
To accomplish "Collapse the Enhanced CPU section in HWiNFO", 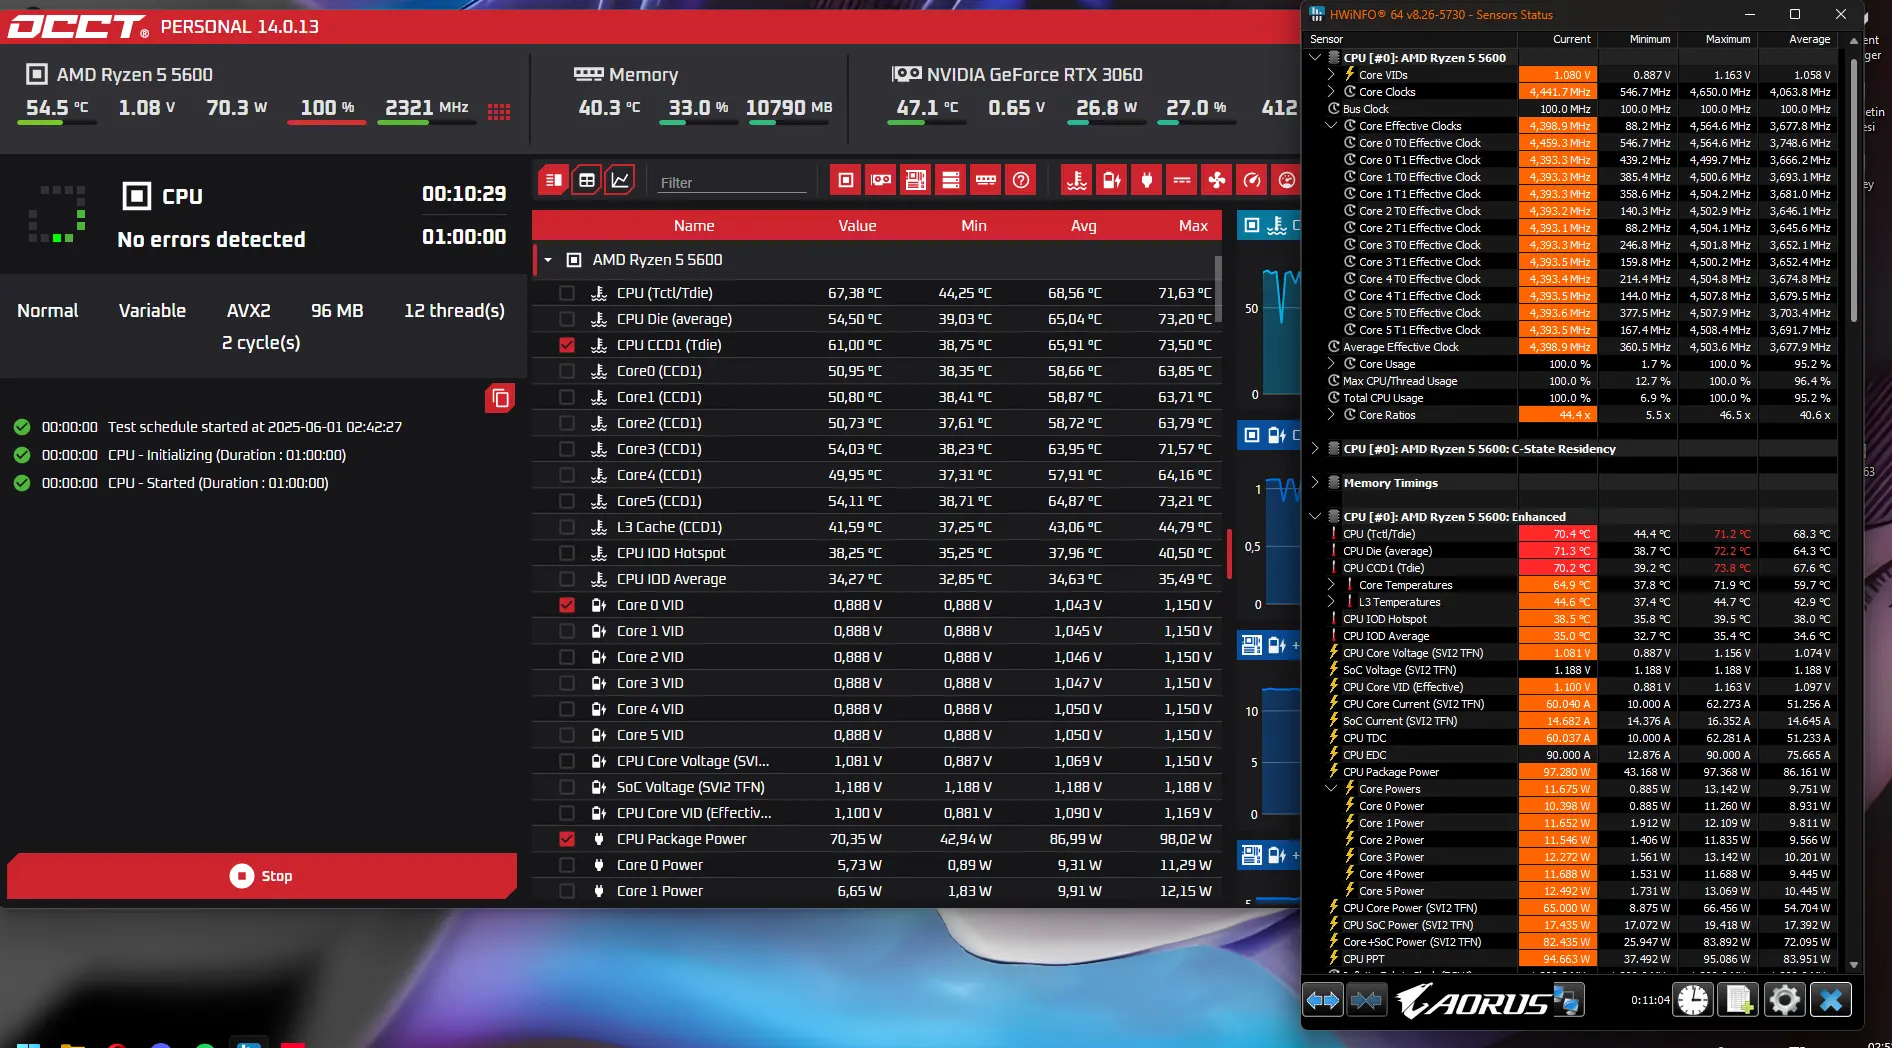I will (1315, 517).
